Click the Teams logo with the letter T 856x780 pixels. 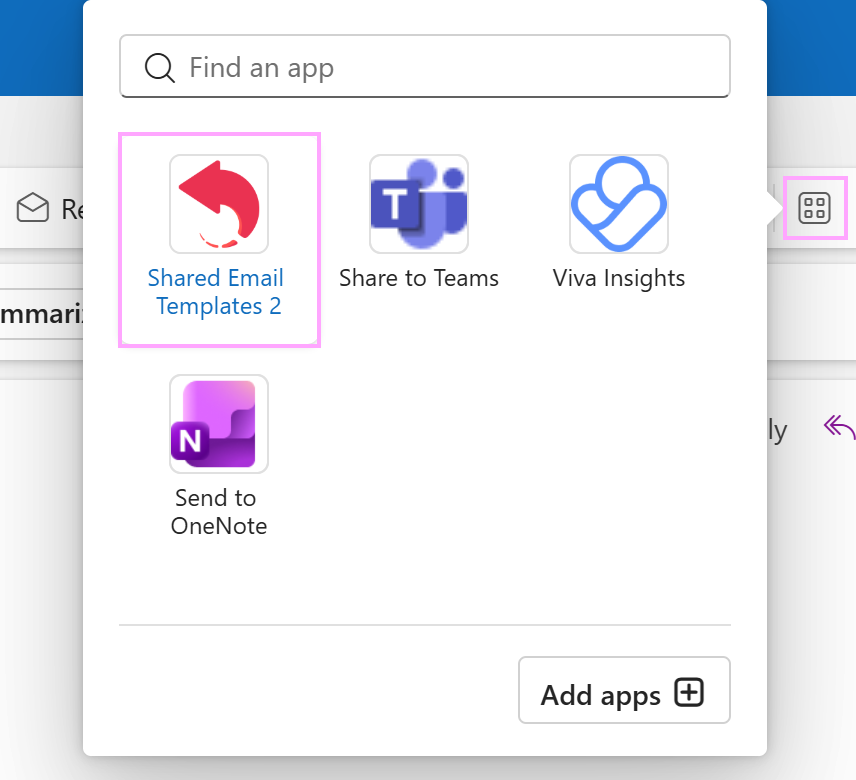tap(418, 204)
